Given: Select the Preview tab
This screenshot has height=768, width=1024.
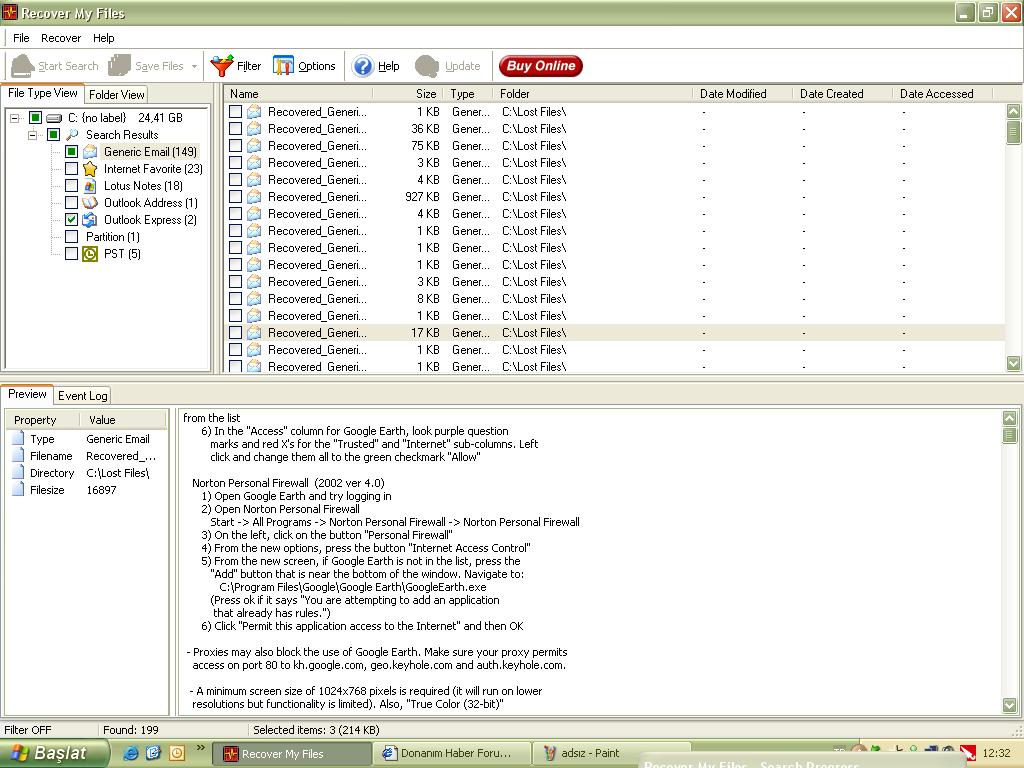Looking at the screenshot, I should click(27, 394).
